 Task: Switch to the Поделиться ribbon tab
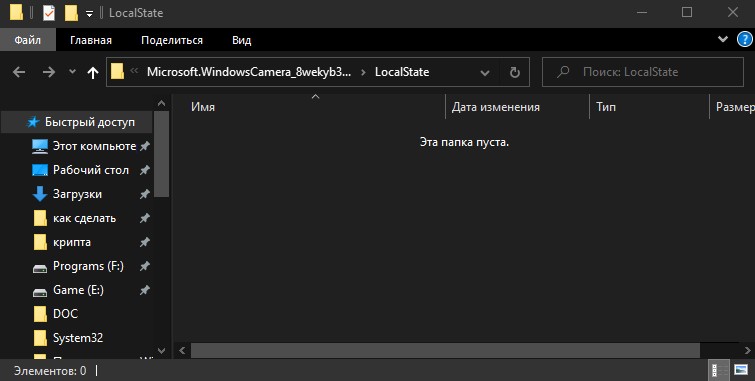pos(172,40)
